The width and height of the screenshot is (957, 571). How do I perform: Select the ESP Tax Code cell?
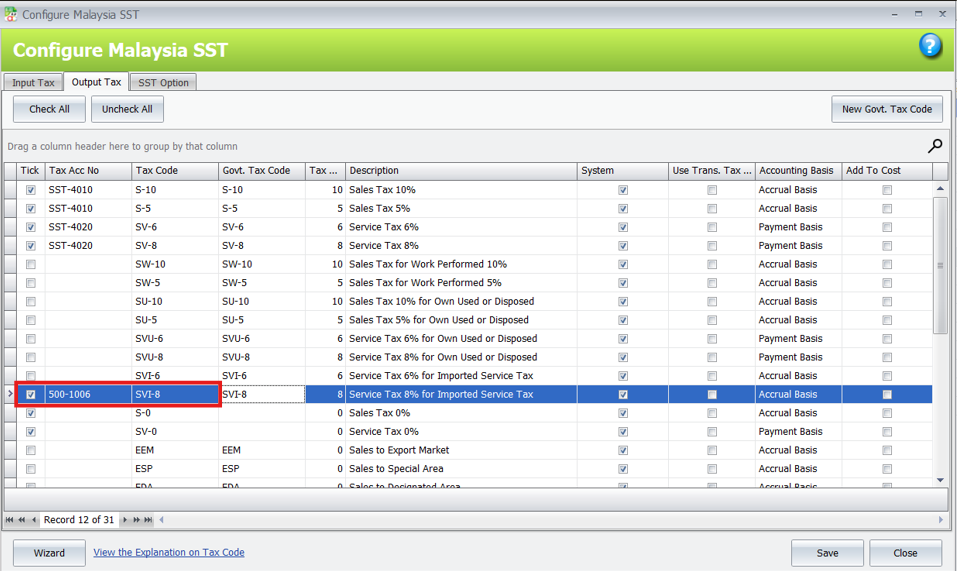(175, 469)
